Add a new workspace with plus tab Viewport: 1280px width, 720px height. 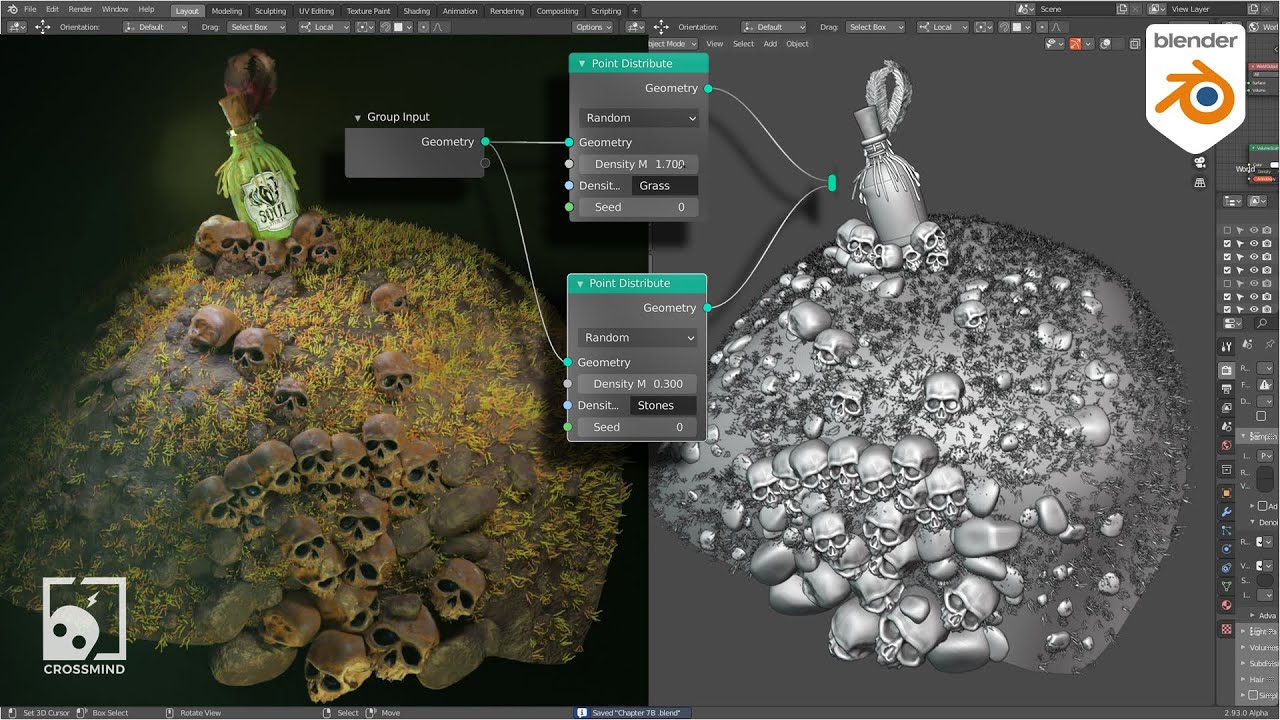tap(634, 10)
